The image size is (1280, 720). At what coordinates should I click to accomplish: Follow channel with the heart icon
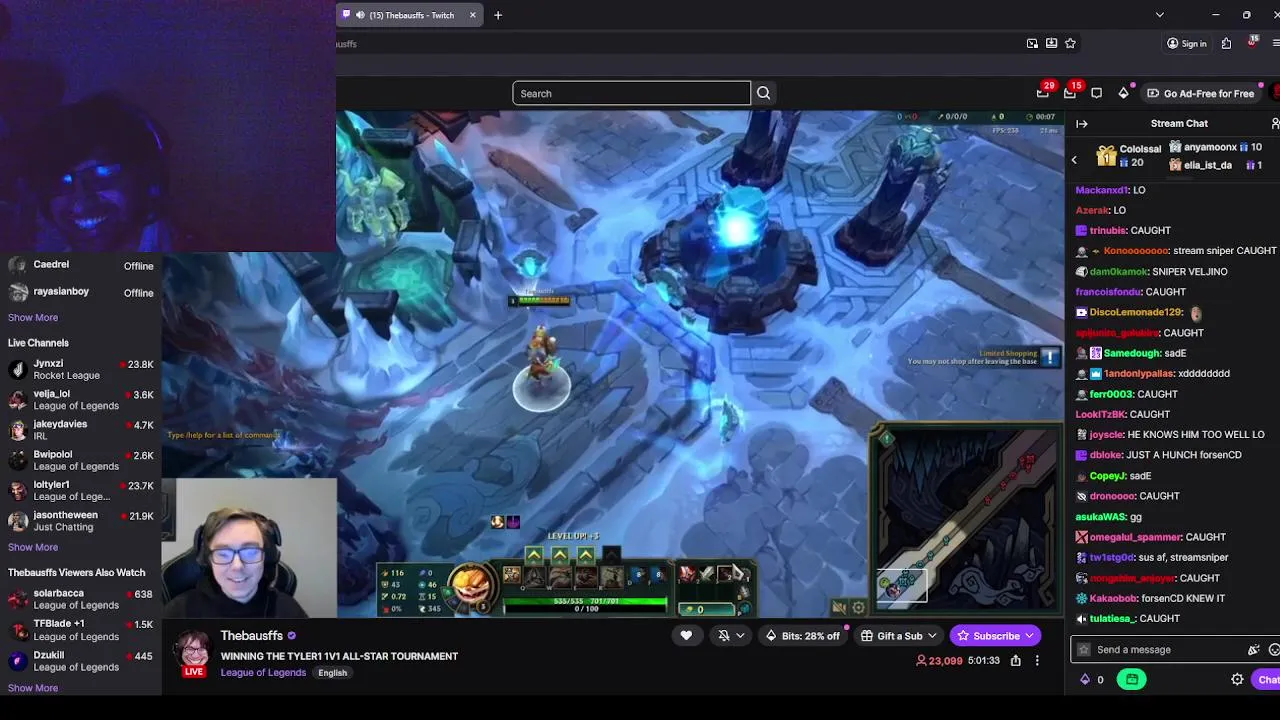pyautogui.click(x=686, y=636)
